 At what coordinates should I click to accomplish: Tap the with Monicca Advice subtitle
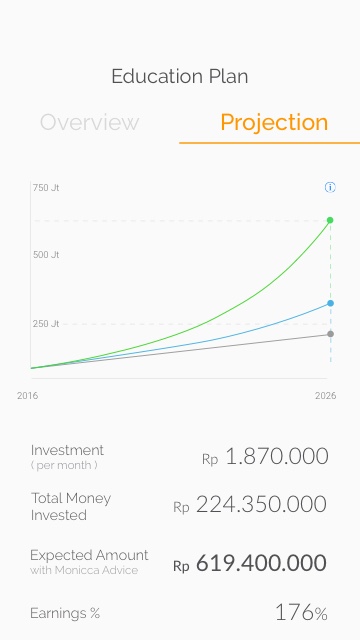pyautogui.click(x=84, y=570)
